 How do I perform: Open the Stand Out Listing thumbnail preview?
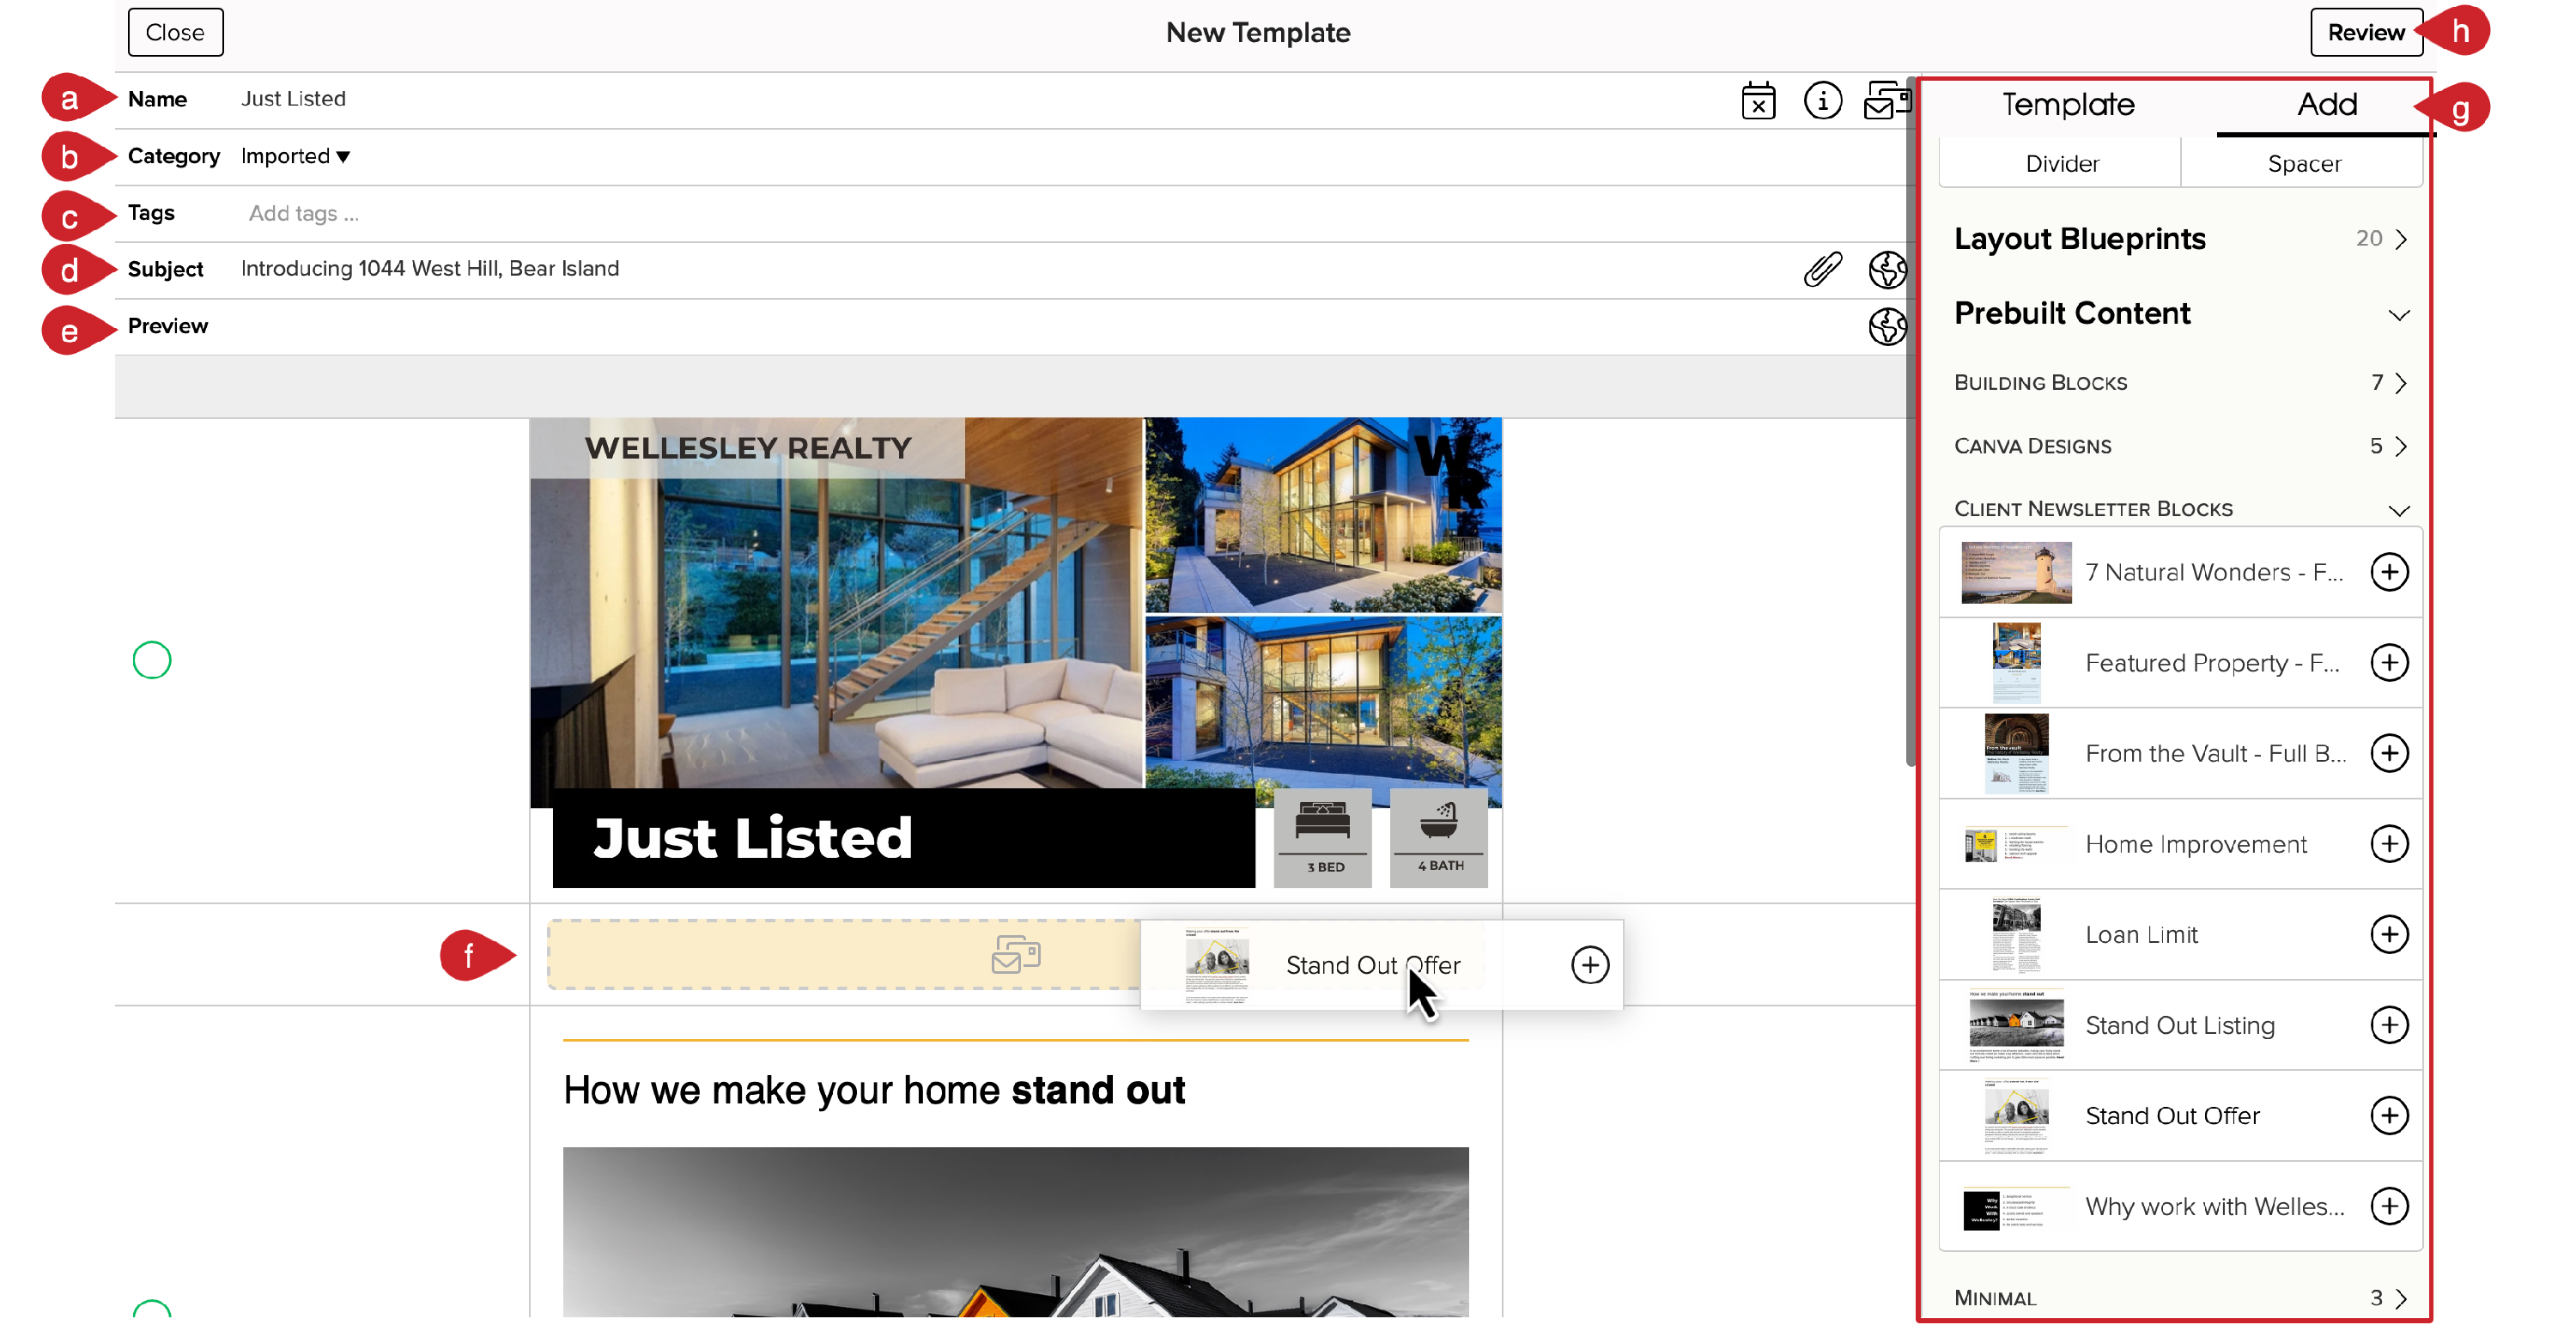[2016, 1025]
